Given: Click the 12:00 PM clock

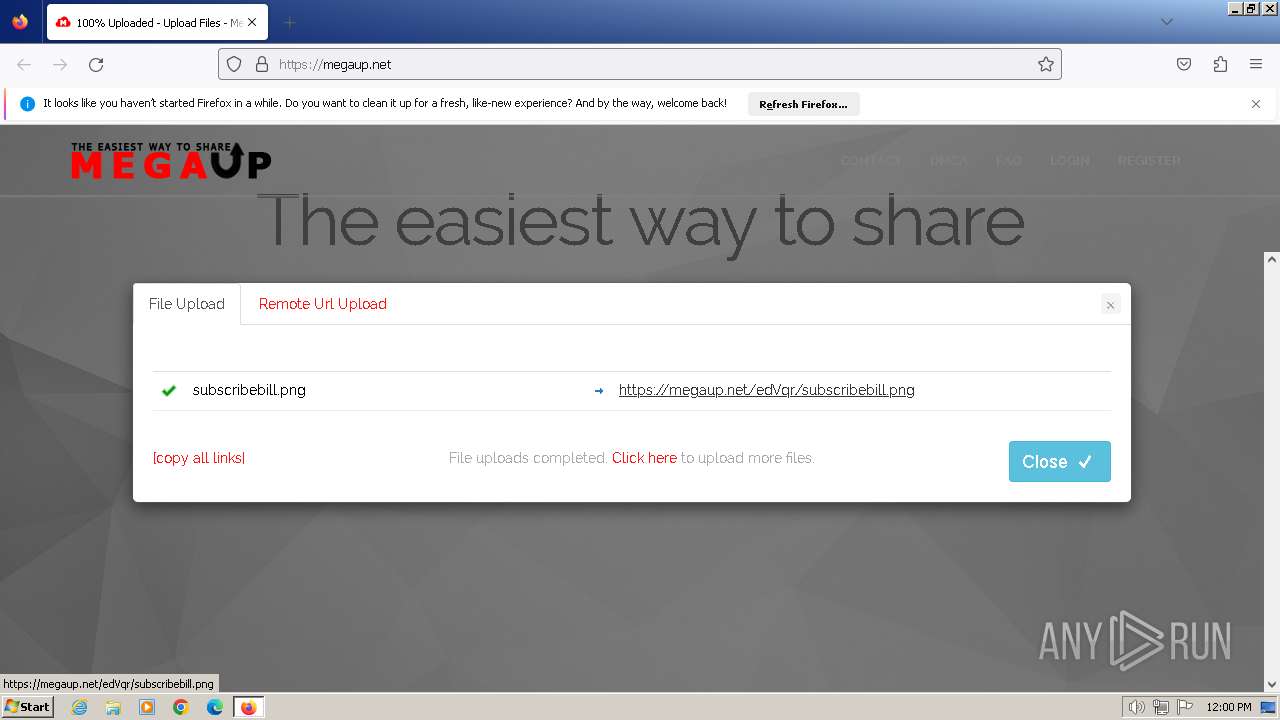Looking at the screenshot, I should coord(1229,707).
